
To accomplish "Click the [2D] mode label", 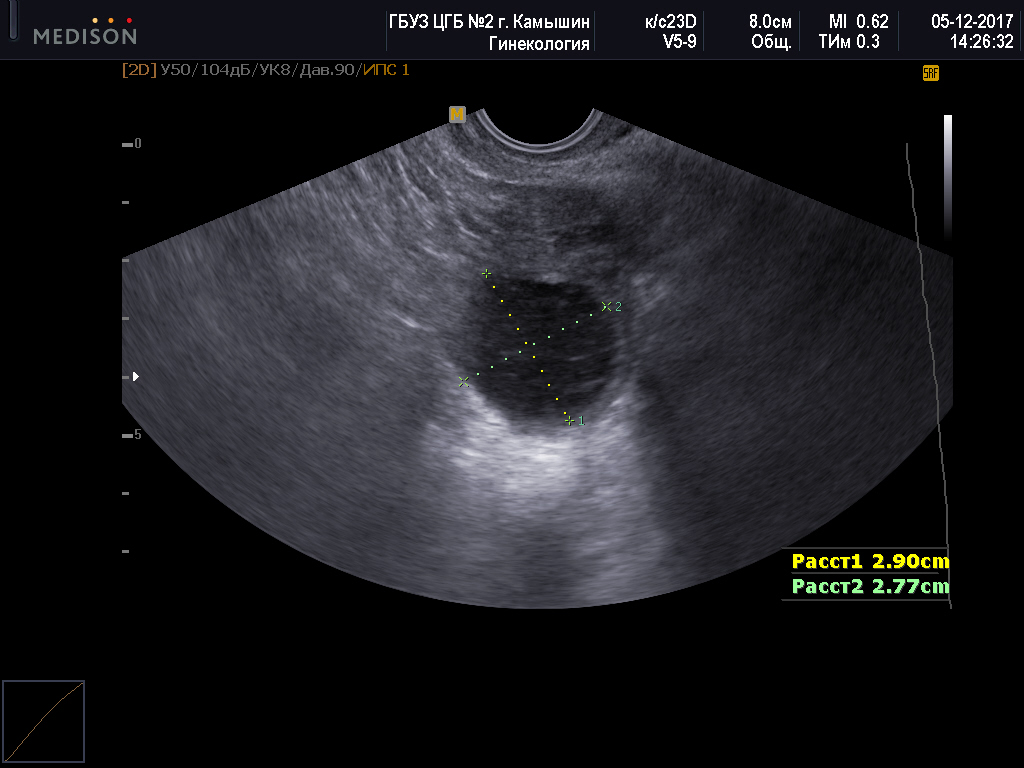I will pos(139,70).
